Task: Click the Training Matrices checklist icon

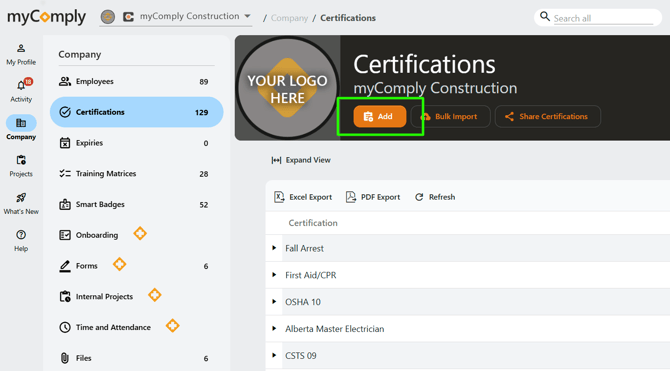Action: tap(65, 174)
